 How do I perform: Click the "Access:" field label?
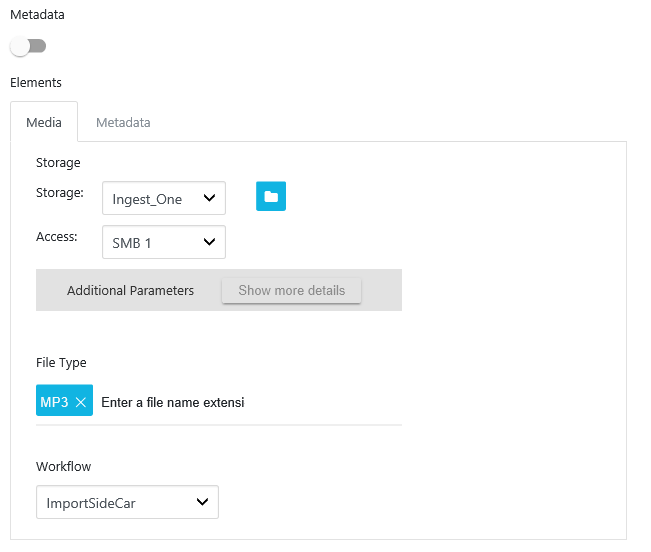point(57,236)
